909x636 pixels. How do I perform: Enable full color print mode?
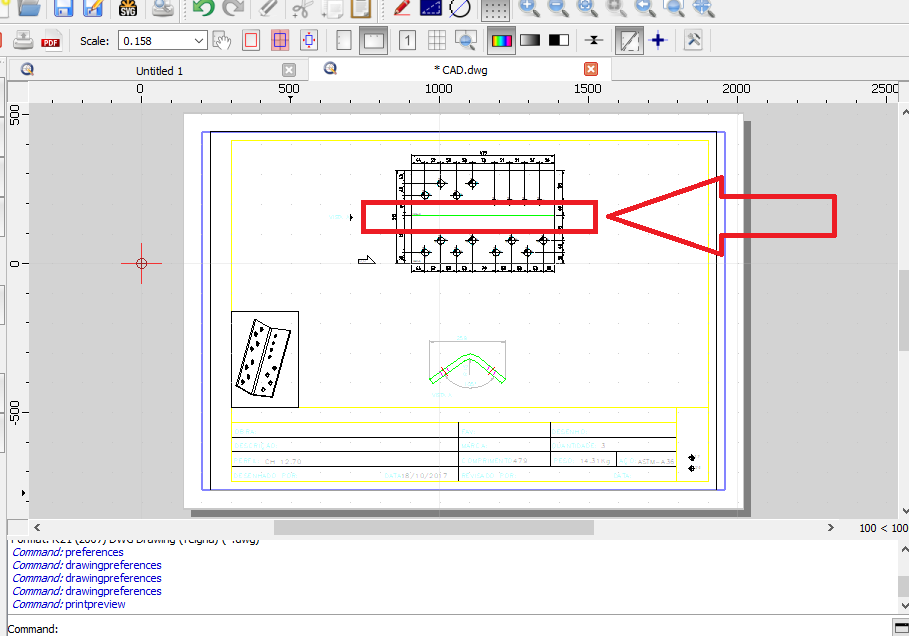coord(501,41)
